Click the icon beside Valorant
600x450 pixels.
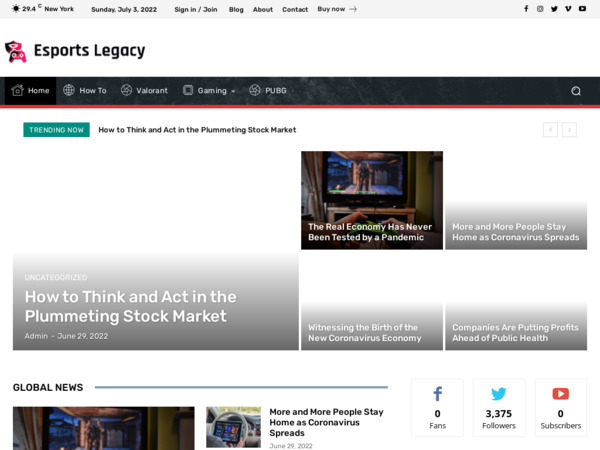pyautogui.click(x=126, y=90)
